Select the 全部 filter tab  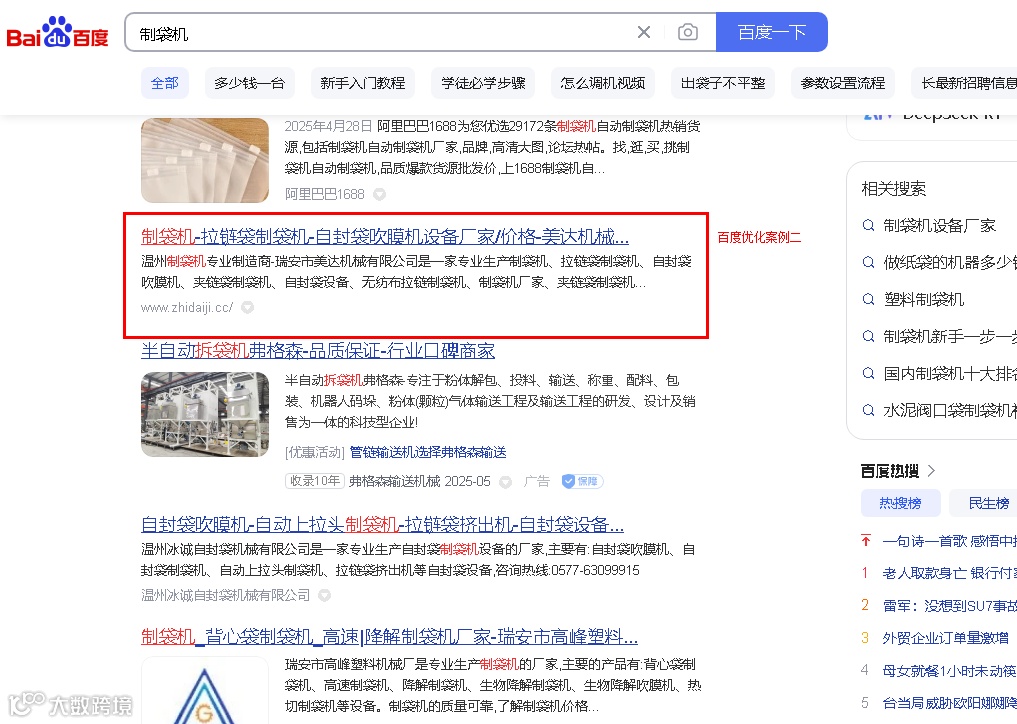(x=165, y=83)
